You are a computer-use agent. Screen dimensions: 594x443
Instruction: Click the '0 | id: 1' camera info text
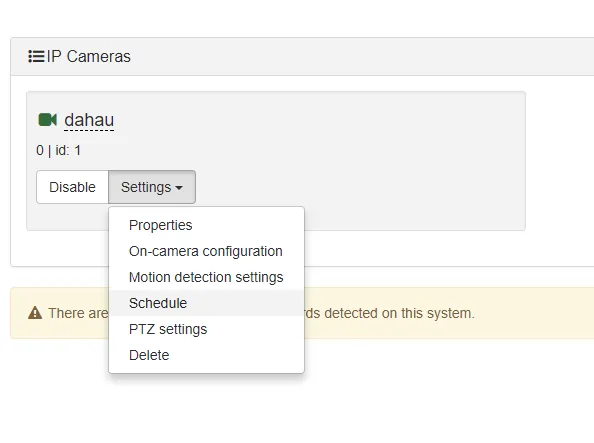click(x=58, y=150)
